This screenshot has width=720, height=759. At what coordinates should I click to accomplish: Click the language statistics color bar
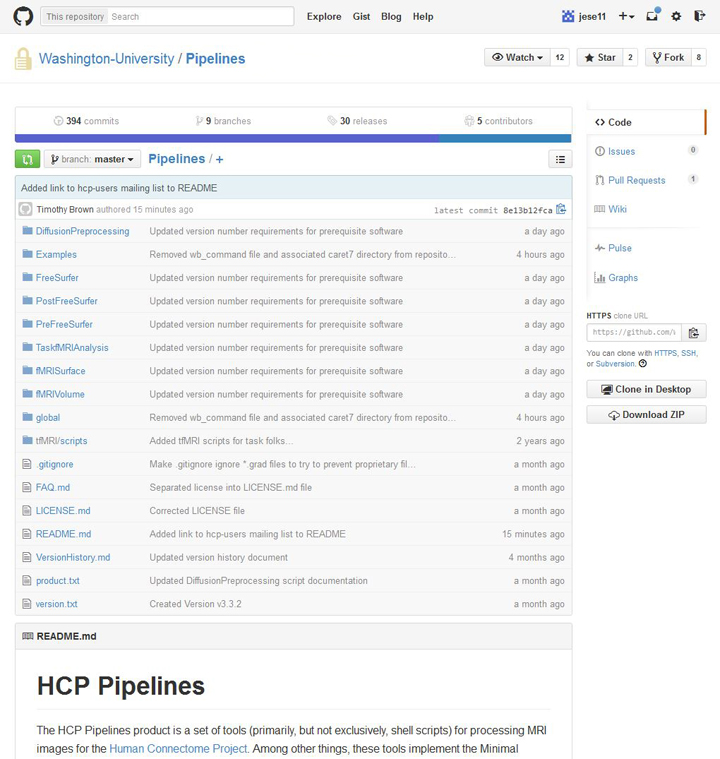point(293,138)
